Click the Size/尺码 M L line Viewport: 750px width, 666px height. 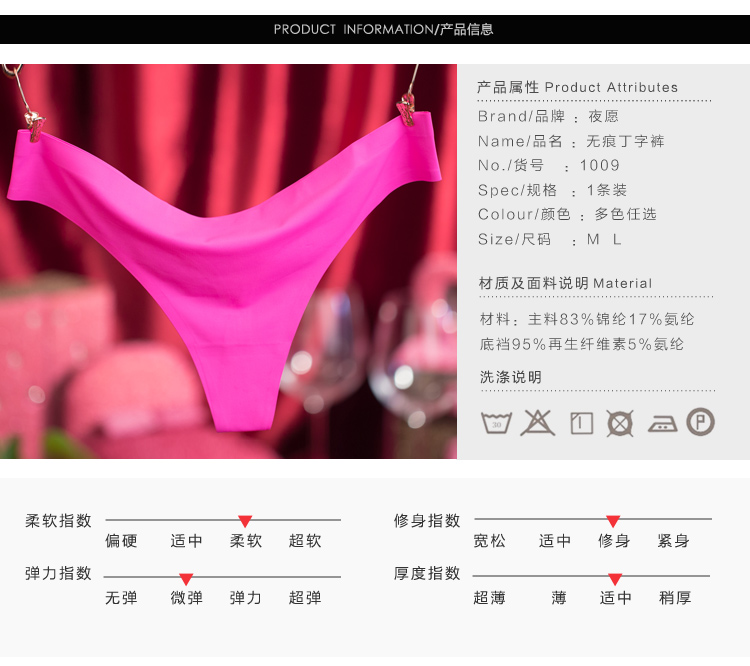pyautogui.click(x=550, y=239)
